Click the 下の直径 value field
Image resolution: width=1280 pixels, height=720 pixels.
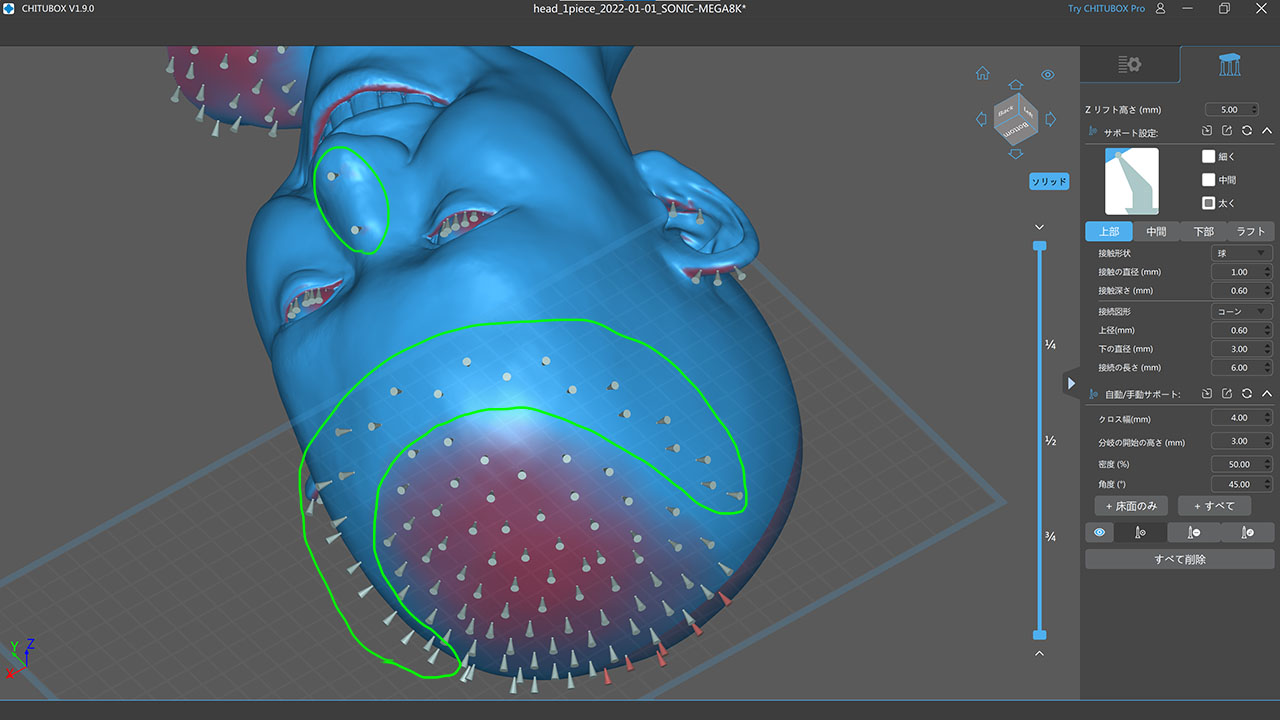pyautogui.click(x=1241, y=349)
